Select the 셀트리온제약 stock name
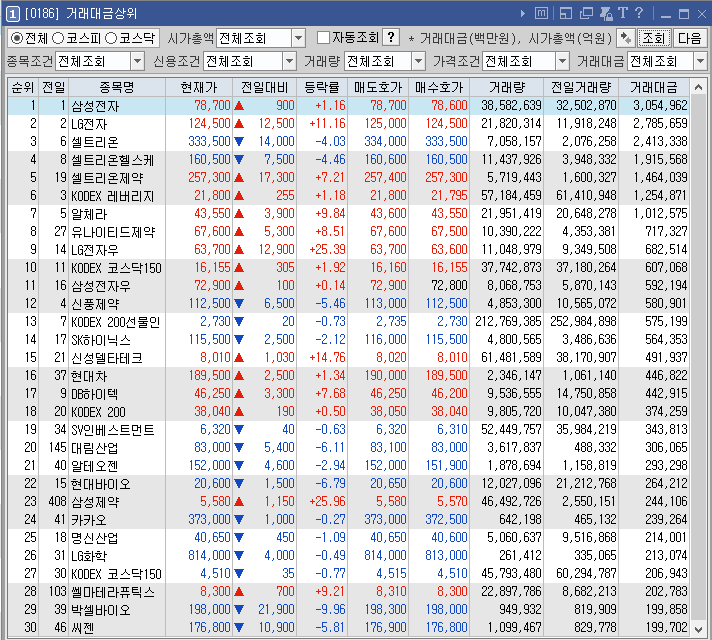The width and height of the screenshot is (712, 640). [107, 178]
